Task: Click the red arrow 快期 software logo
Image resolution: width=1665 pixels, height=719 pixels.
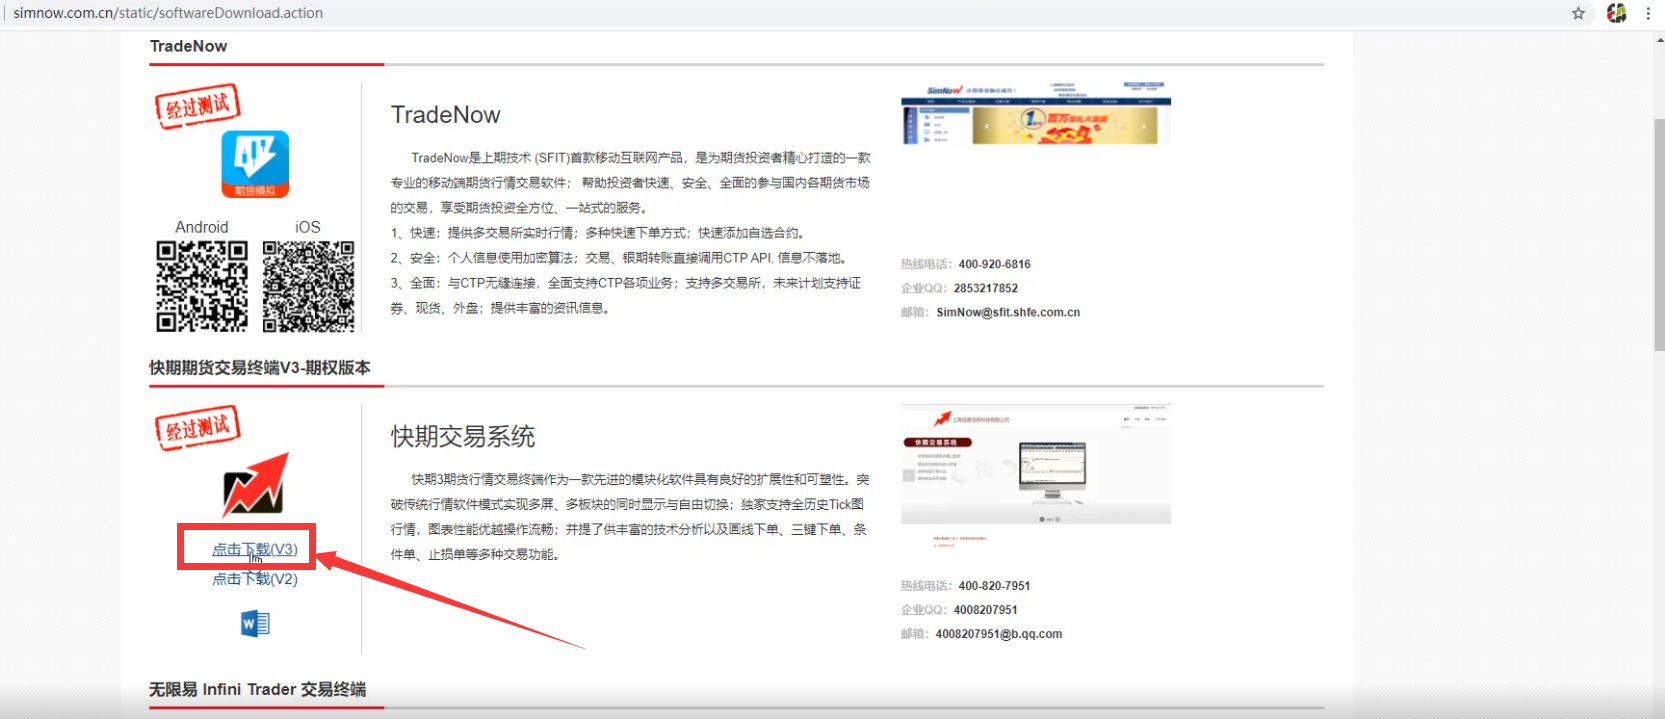Action: [x=255, y=485]
